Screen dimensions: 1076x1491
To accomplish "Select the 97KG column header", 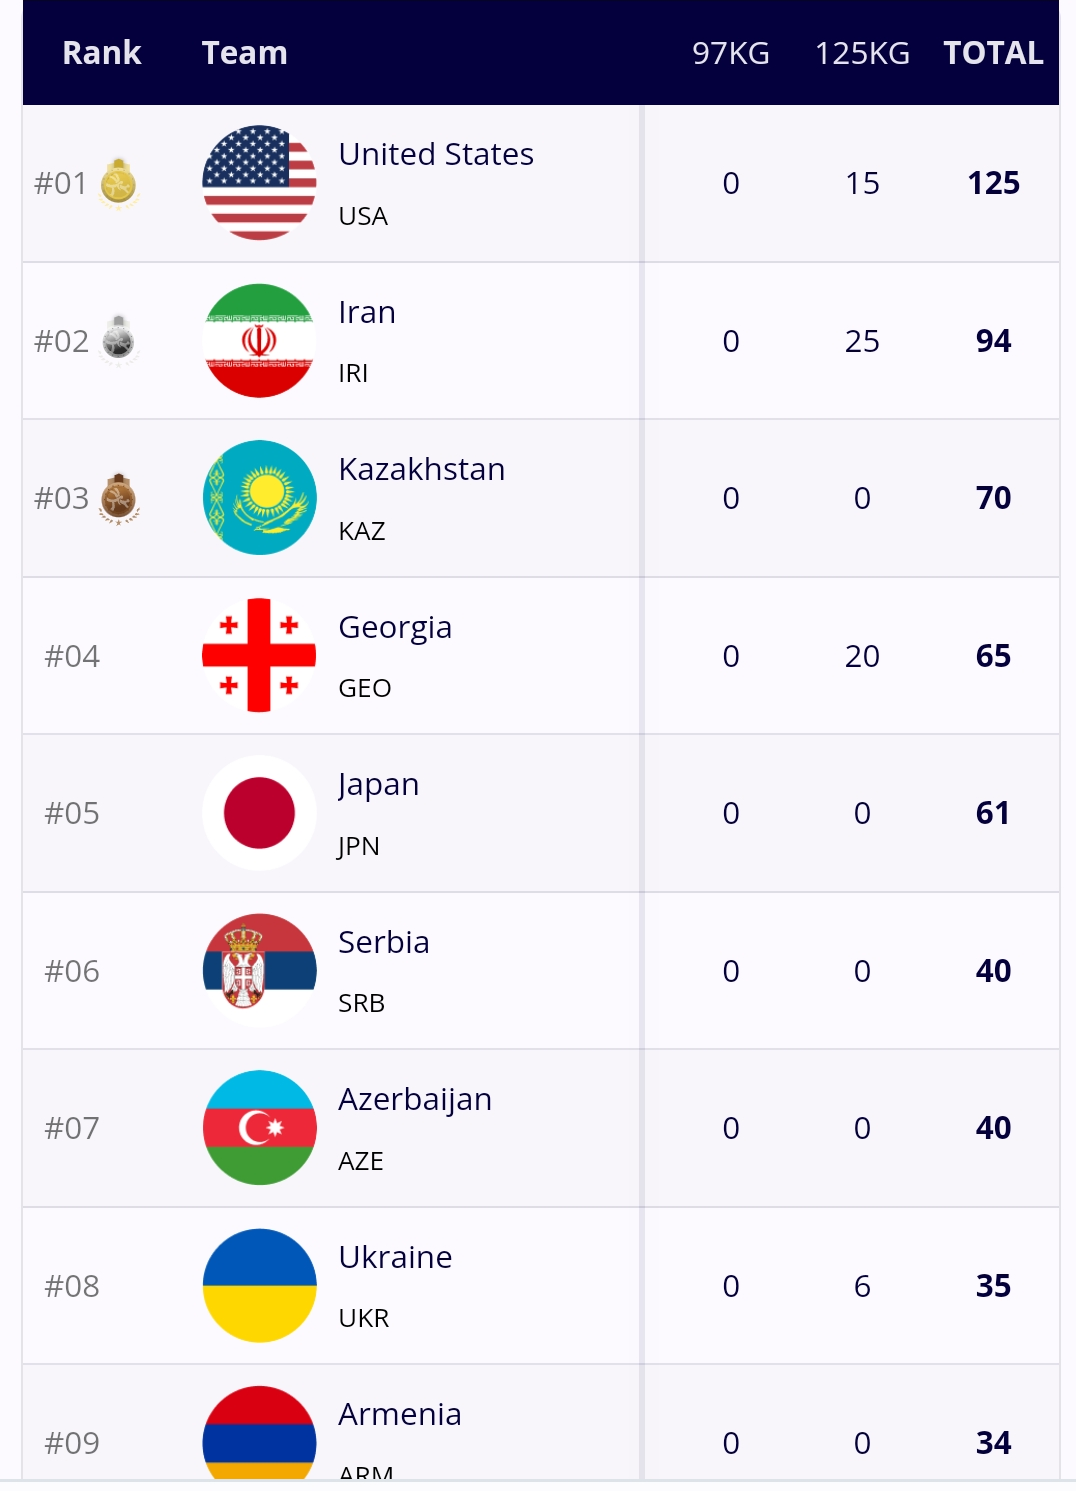I will point(731,53).
